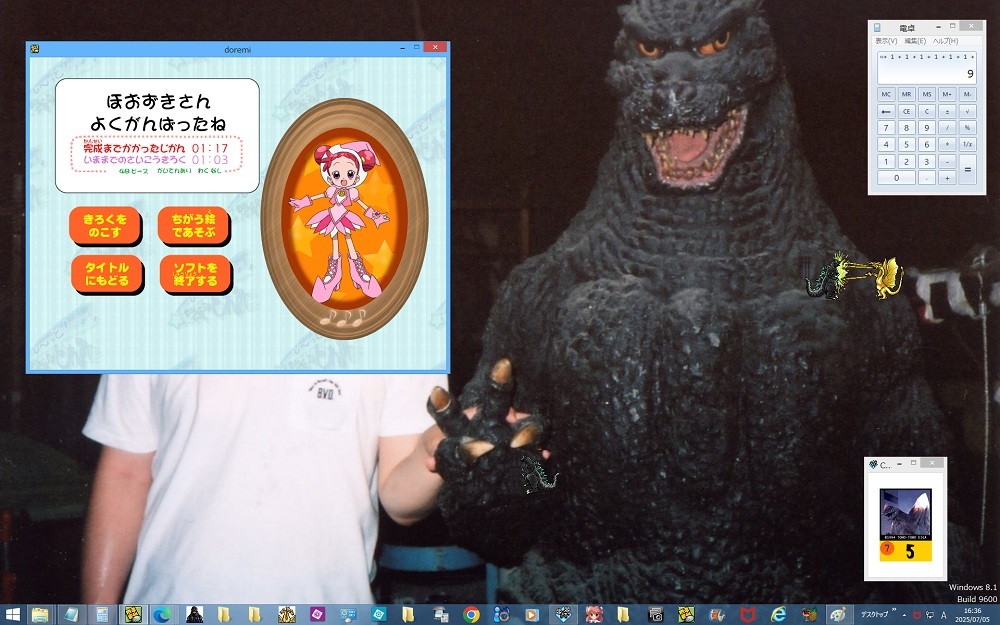Launch Google Chrome from the taskbar

(x=471, y=615)
